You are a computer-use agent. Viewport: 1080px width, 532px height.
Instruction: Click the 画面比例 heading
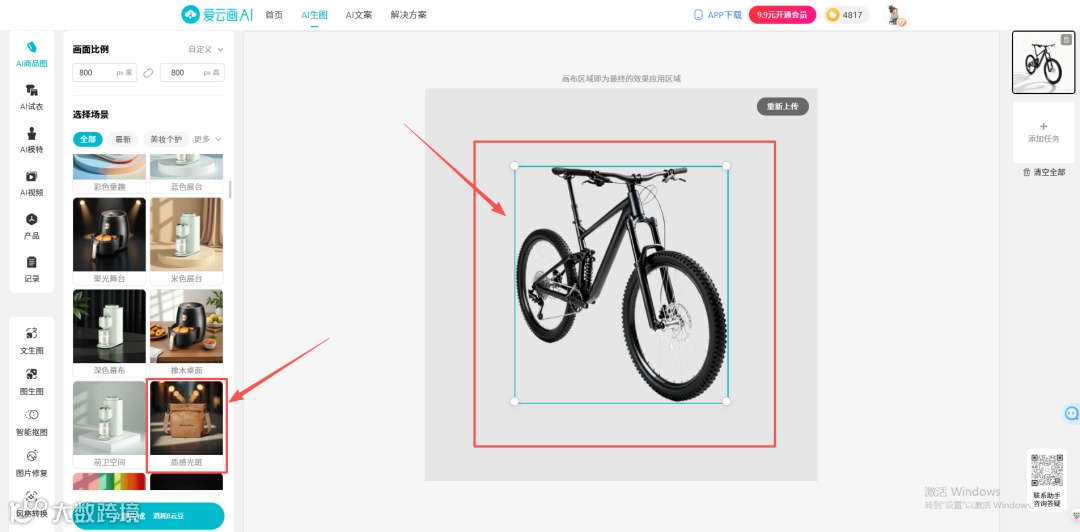coord(91,50)
